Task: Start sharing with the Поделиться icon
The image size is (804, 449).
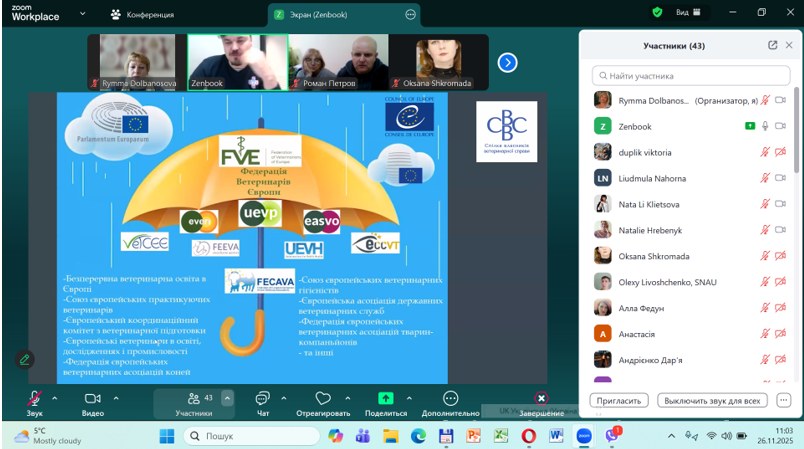Action: click(386, 398)
